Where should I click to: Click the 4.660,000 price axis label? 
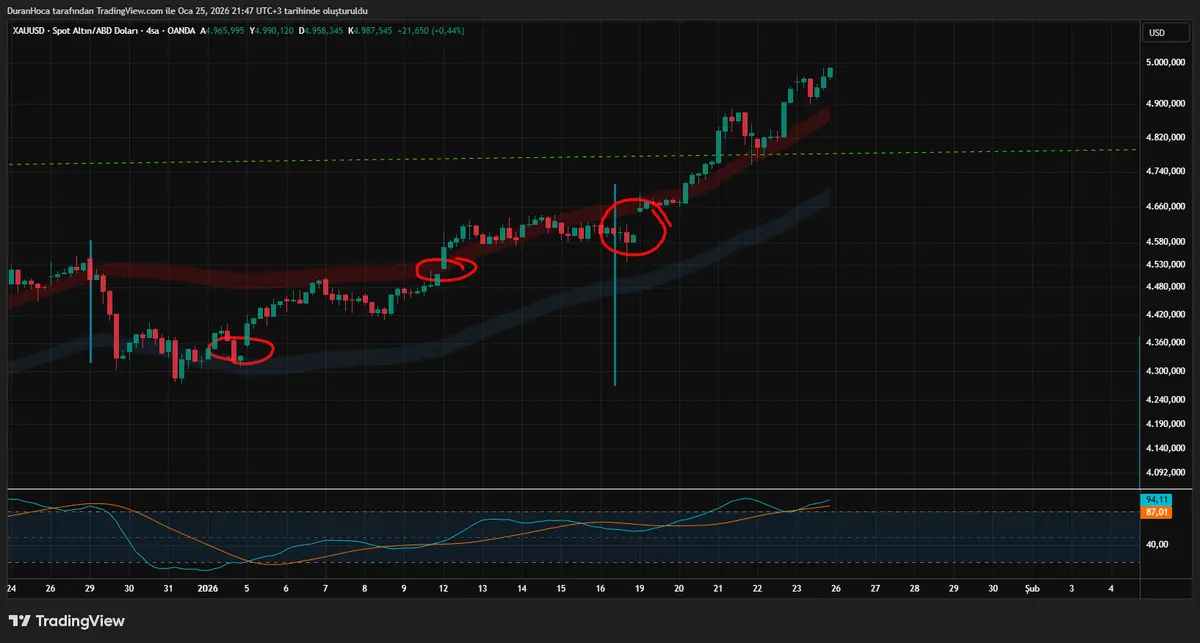pyautogui.click(x=1167, y=207)
